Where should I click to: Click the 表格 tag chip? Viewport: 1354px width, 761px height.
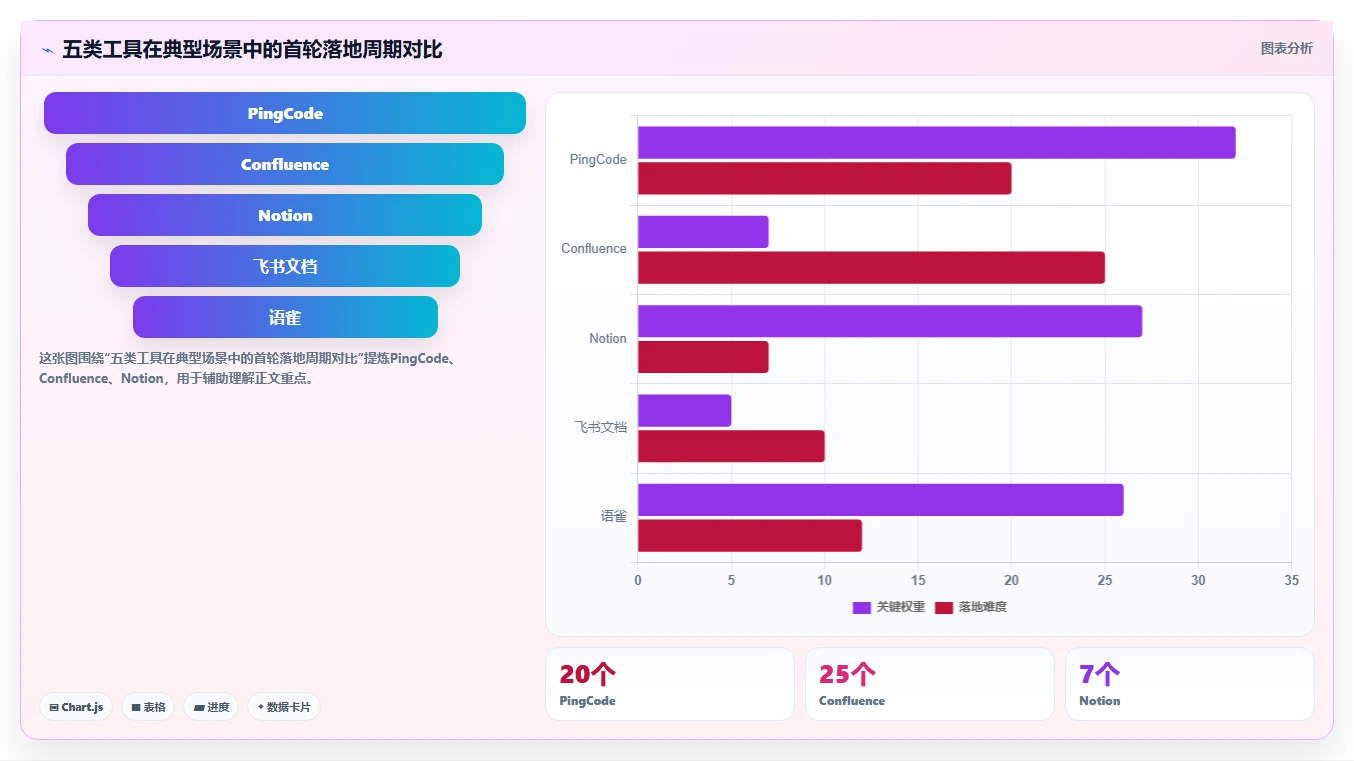(148, 707)
